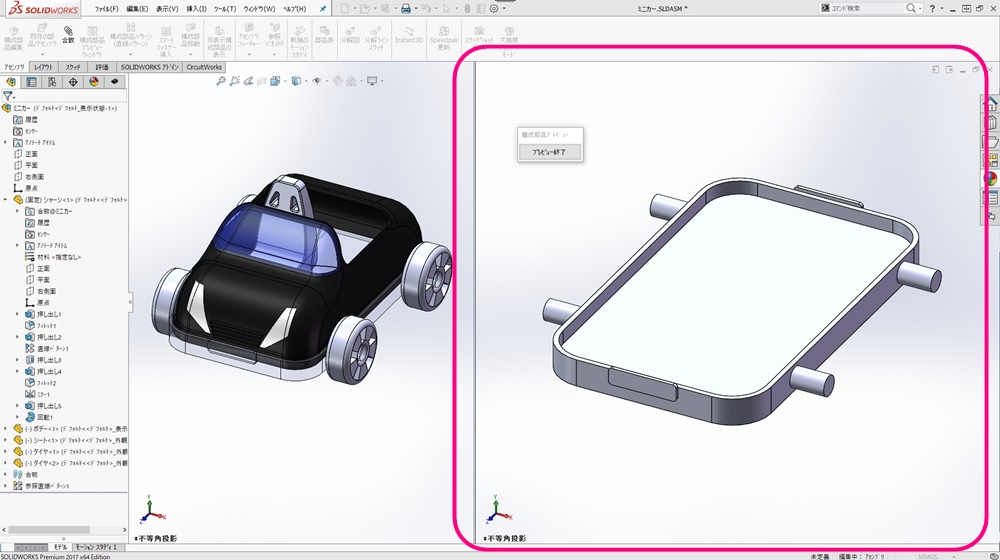Click the Zoom to Fit magnifier icon
This screenshot has width=1000, height=560.
pos(221,81)
